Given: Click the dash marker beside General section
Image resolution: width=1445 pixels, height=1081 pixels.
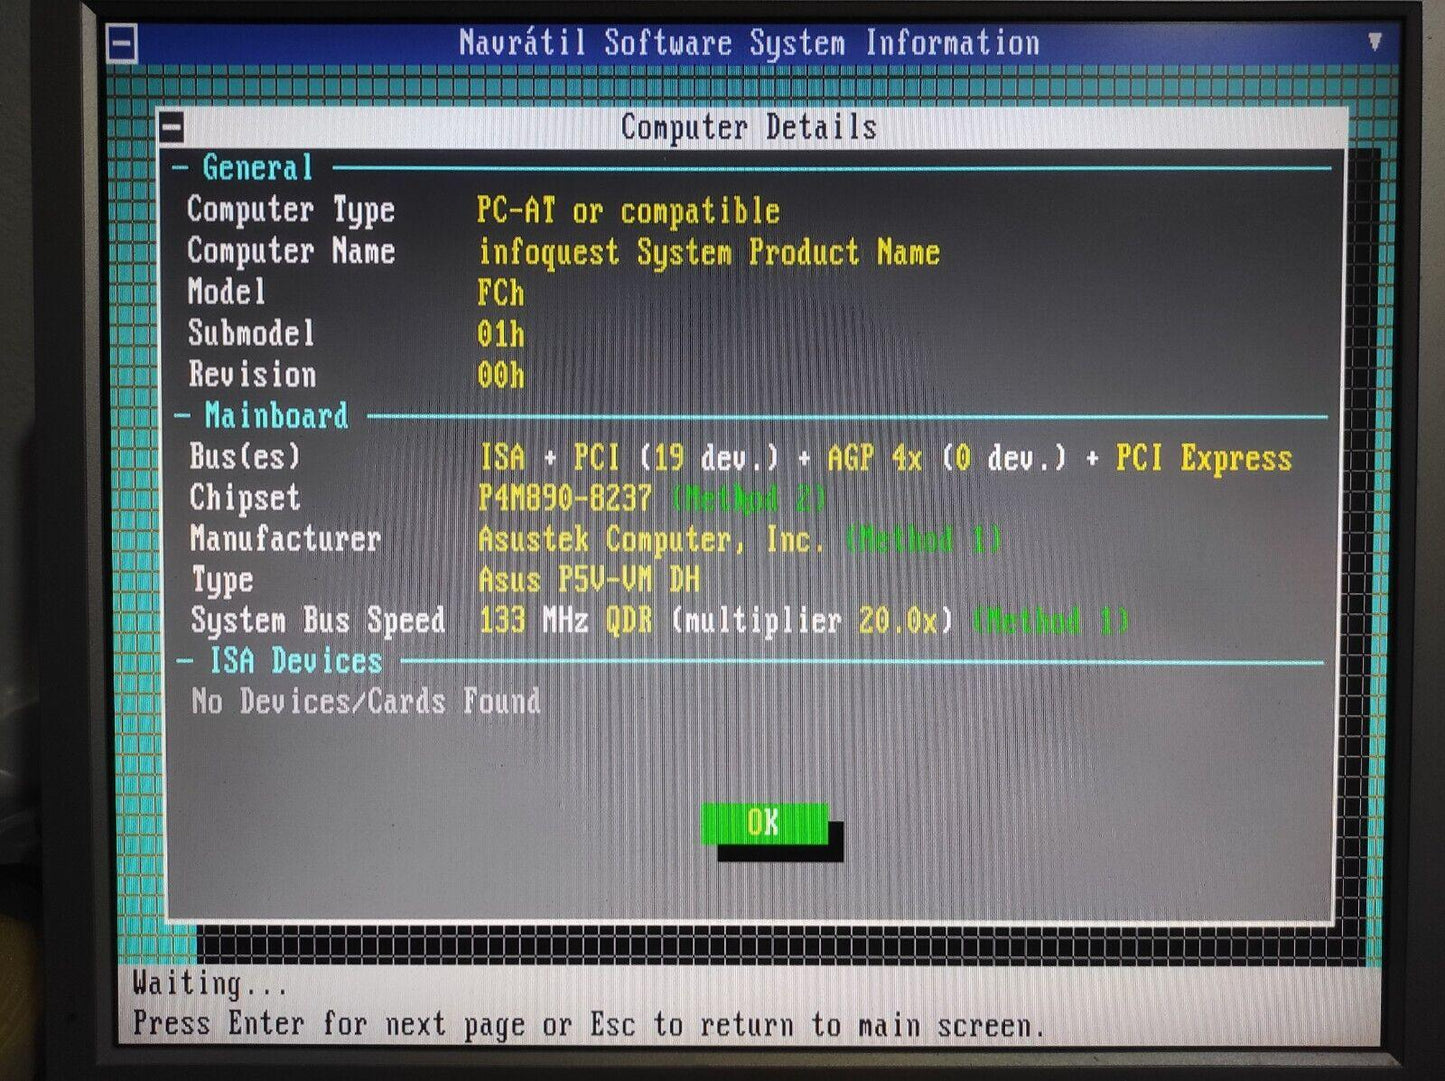Looking at the screenshot, I should coord(183,168).
